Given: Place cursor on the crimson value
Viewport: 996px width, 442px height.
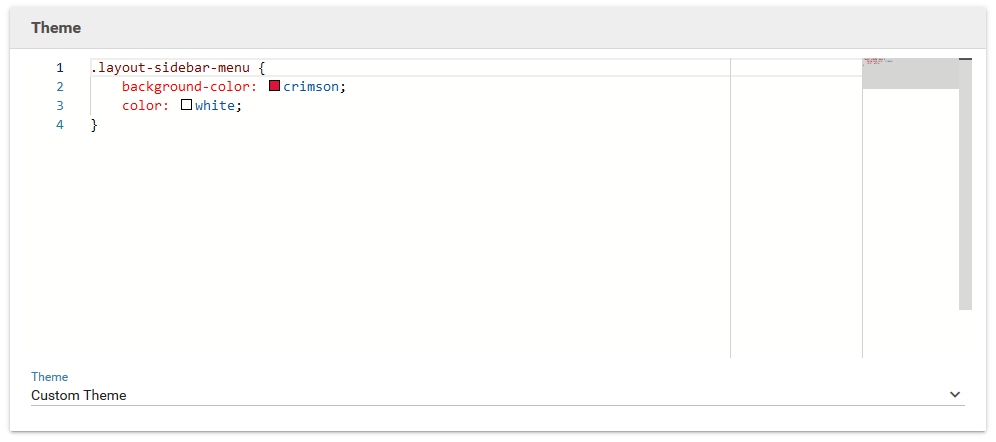Looking at the screenshot, I should pyautogui.click(x=311, y=87).
